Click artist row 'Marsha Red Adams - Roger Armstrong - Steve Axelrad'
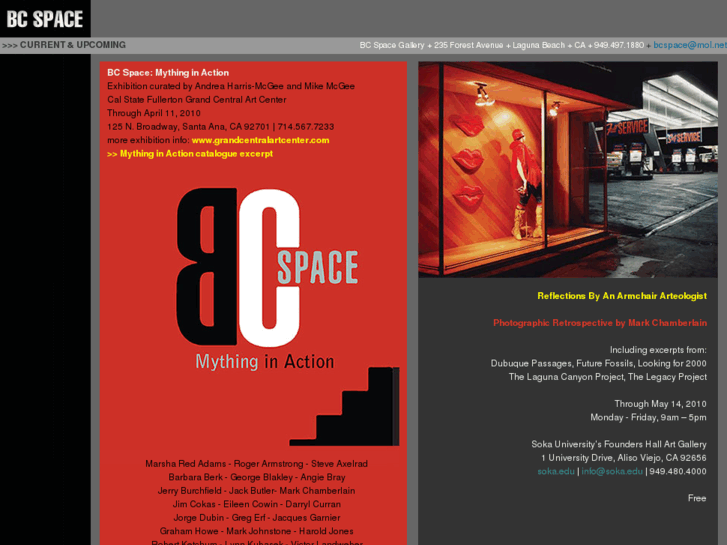 256,464
